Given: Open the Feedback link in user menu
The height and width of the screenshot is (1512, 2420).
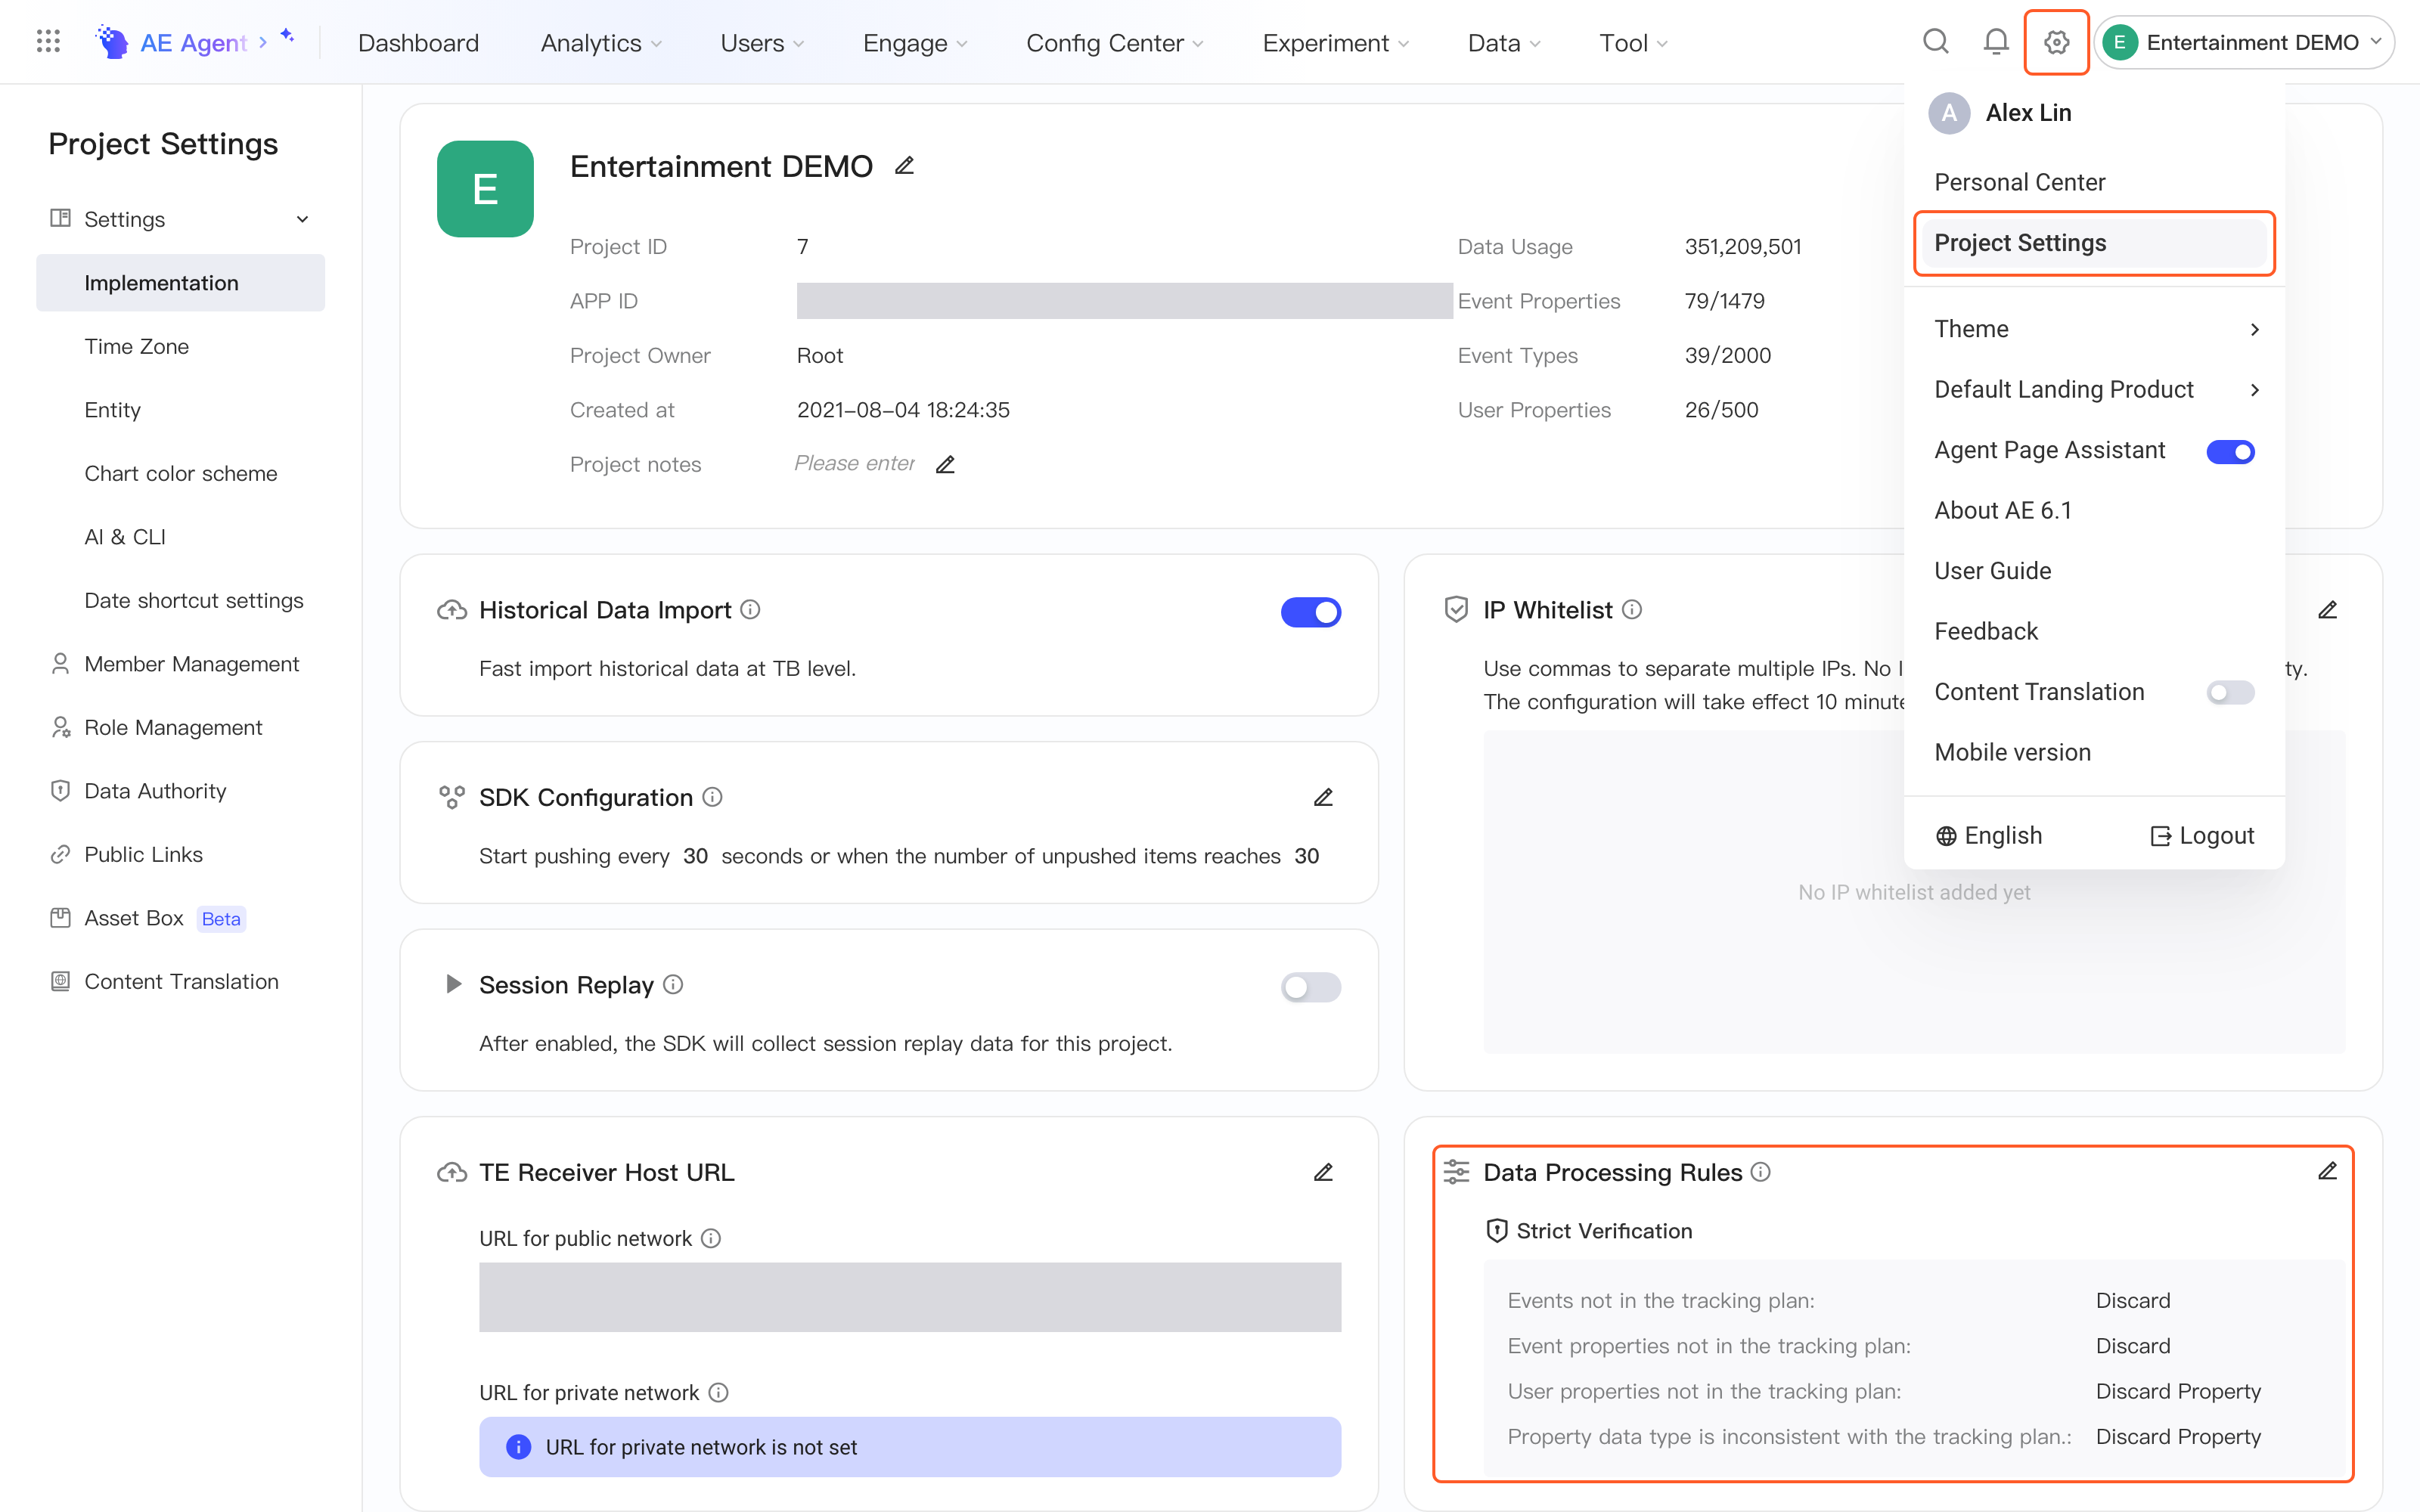Looking at the screenshot, I should pos(1985,631).
